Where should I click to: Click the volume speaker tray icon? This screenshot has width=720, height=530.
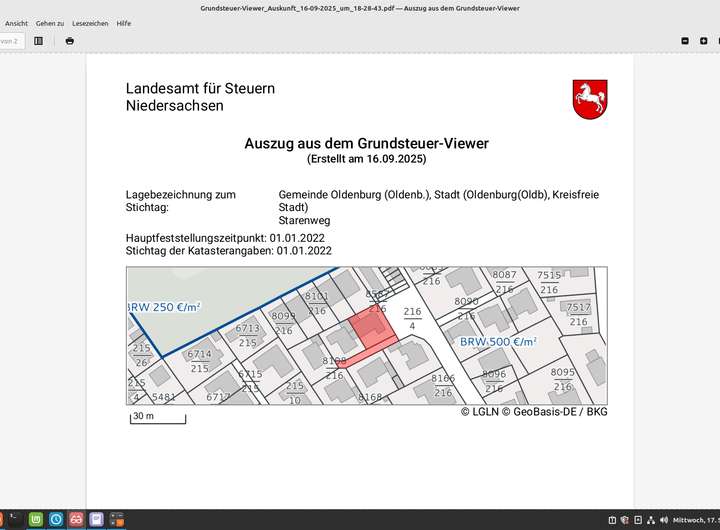click(x=664, y=521)
